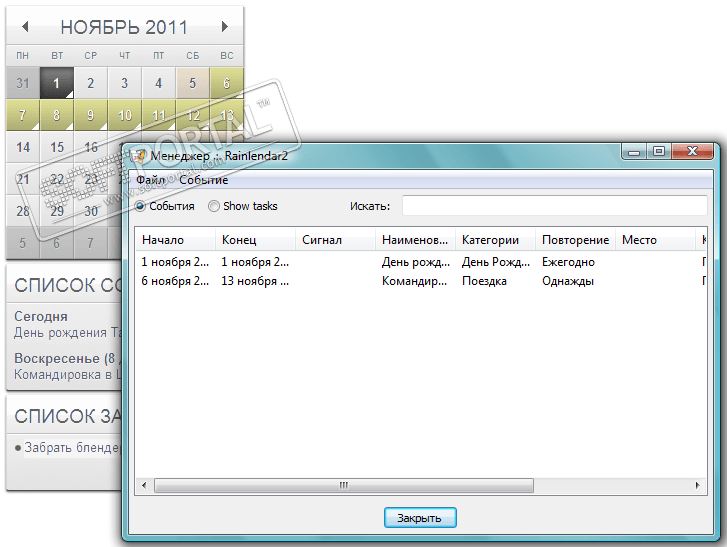Click horizontal scrollbar right arrow

click(x=697, y=485)
